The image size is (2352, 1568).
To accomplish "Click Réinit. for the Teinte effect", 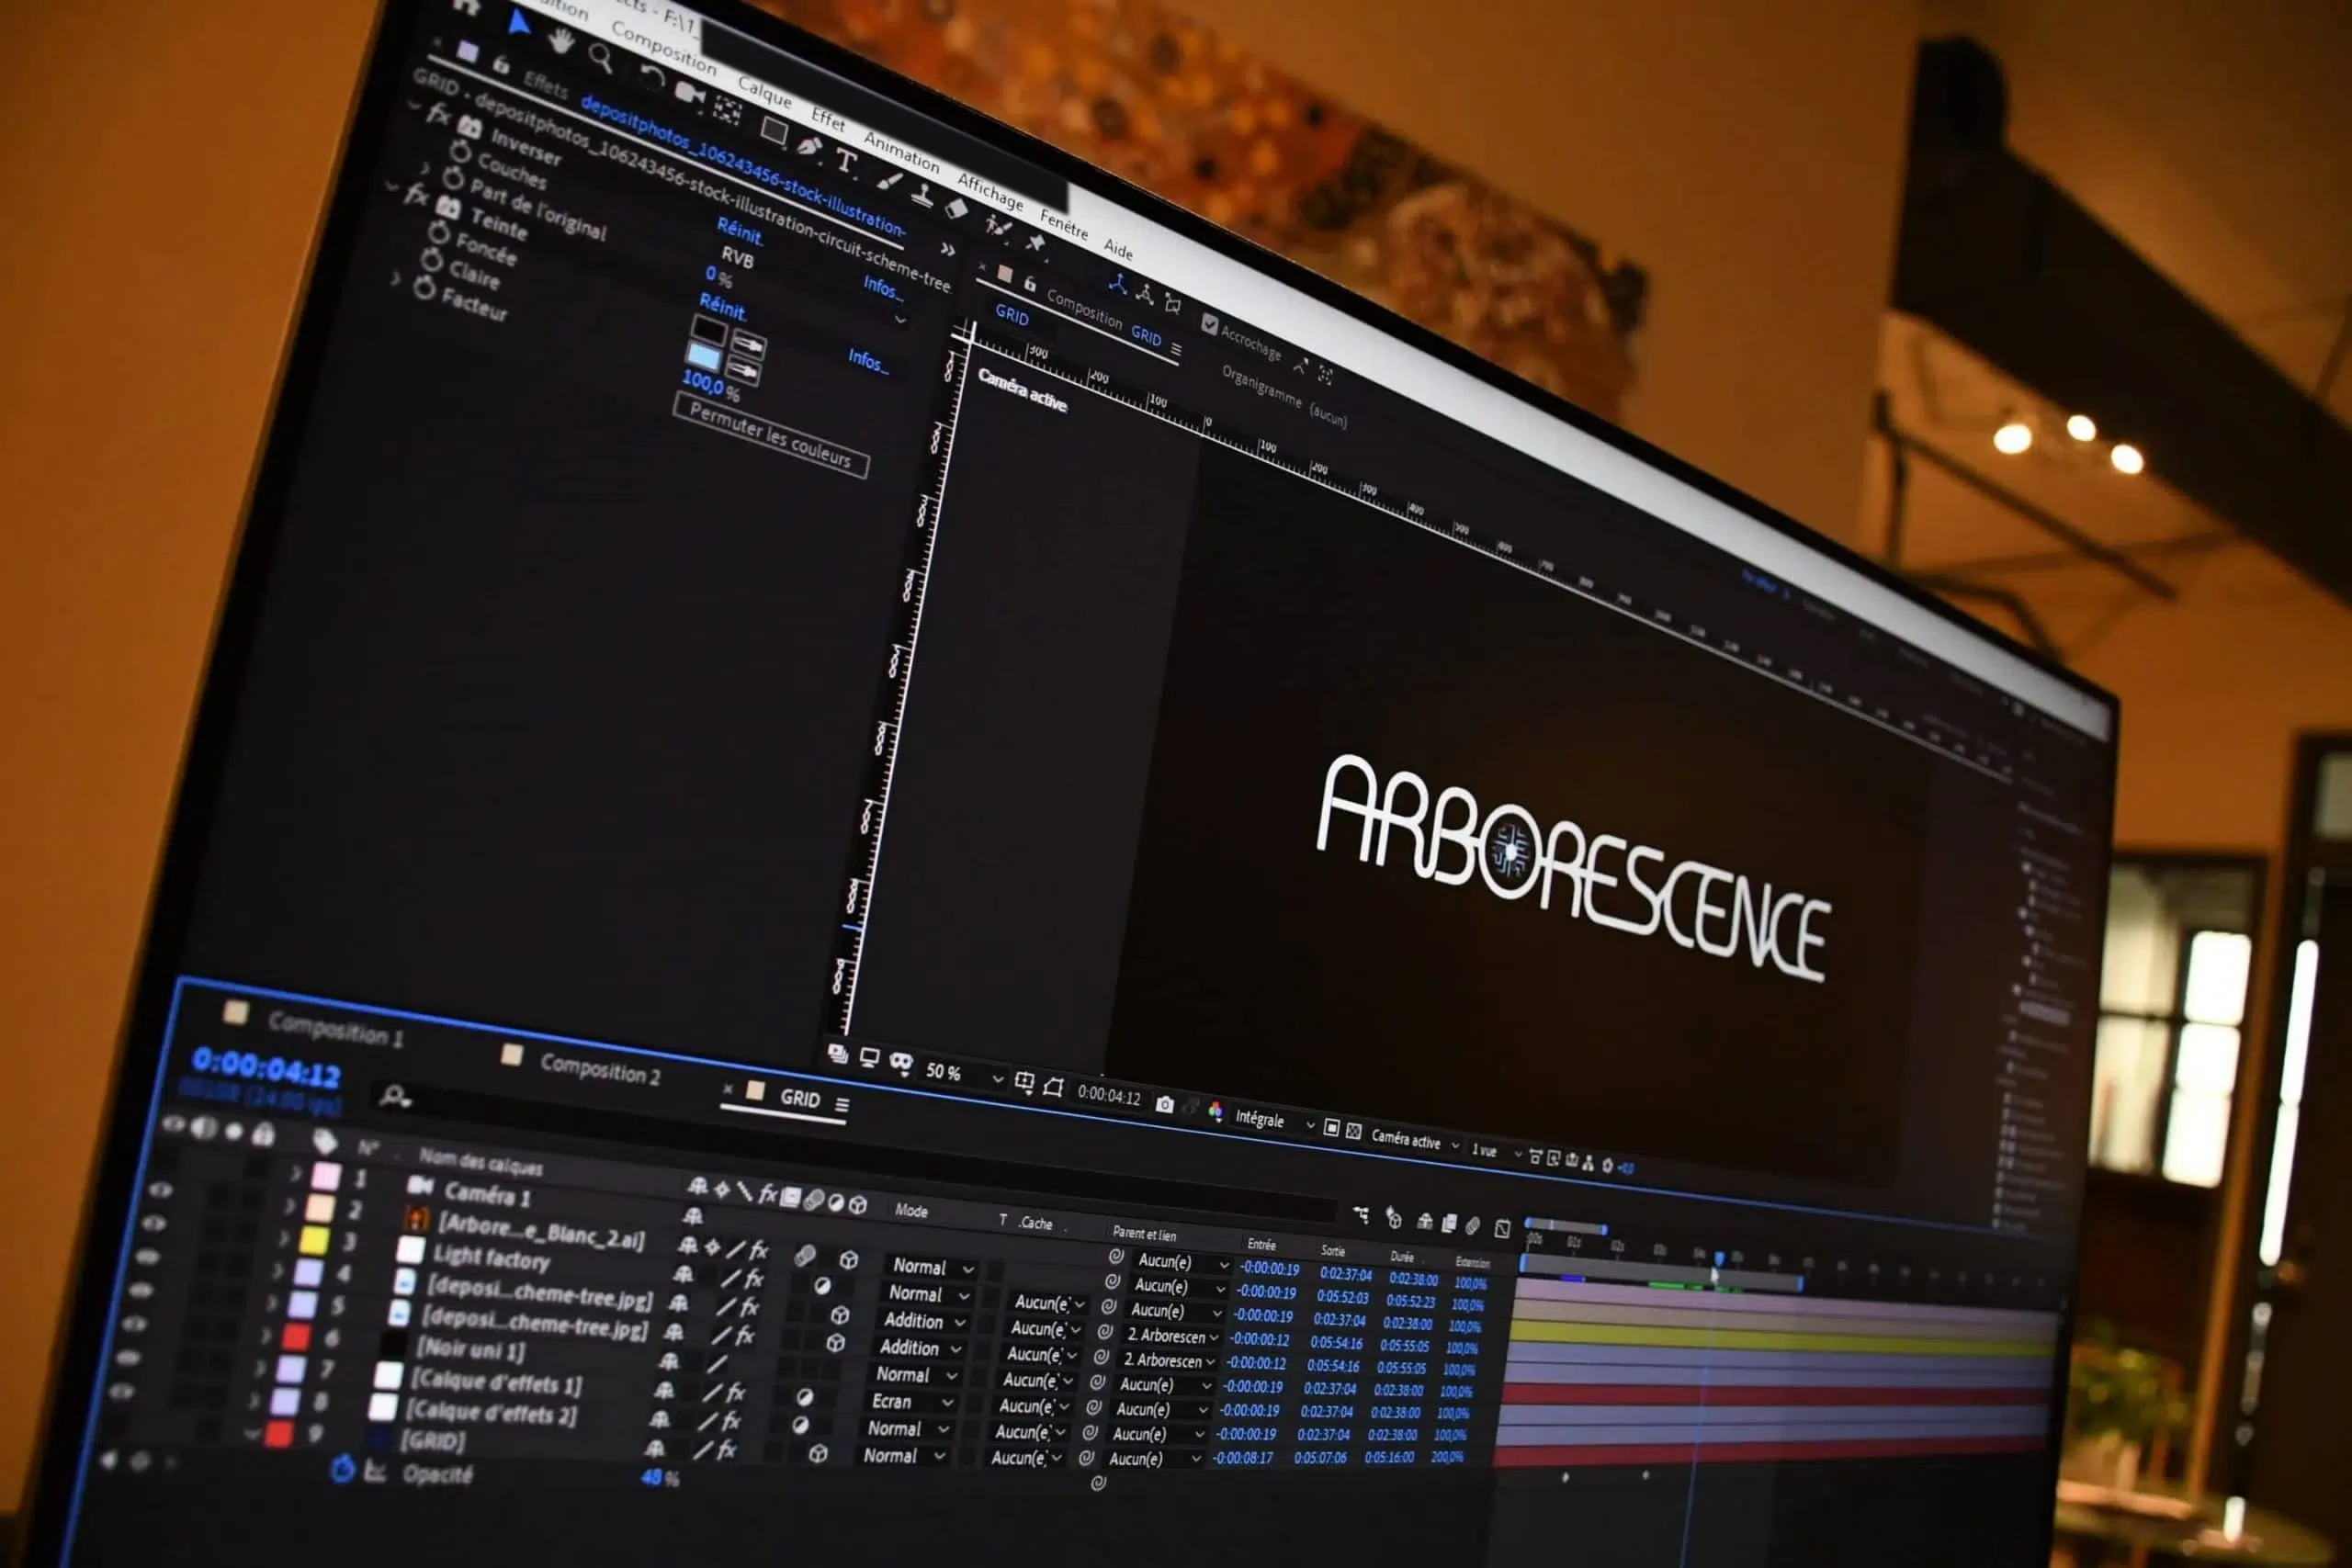I will pyautogui.click(x=722, y=306).
